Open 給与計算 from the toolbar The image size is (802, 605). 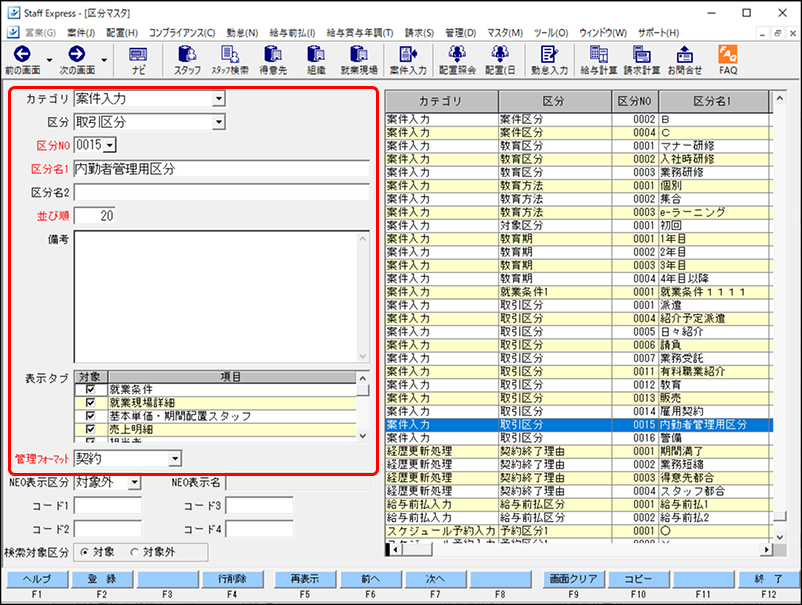[598, 60]
